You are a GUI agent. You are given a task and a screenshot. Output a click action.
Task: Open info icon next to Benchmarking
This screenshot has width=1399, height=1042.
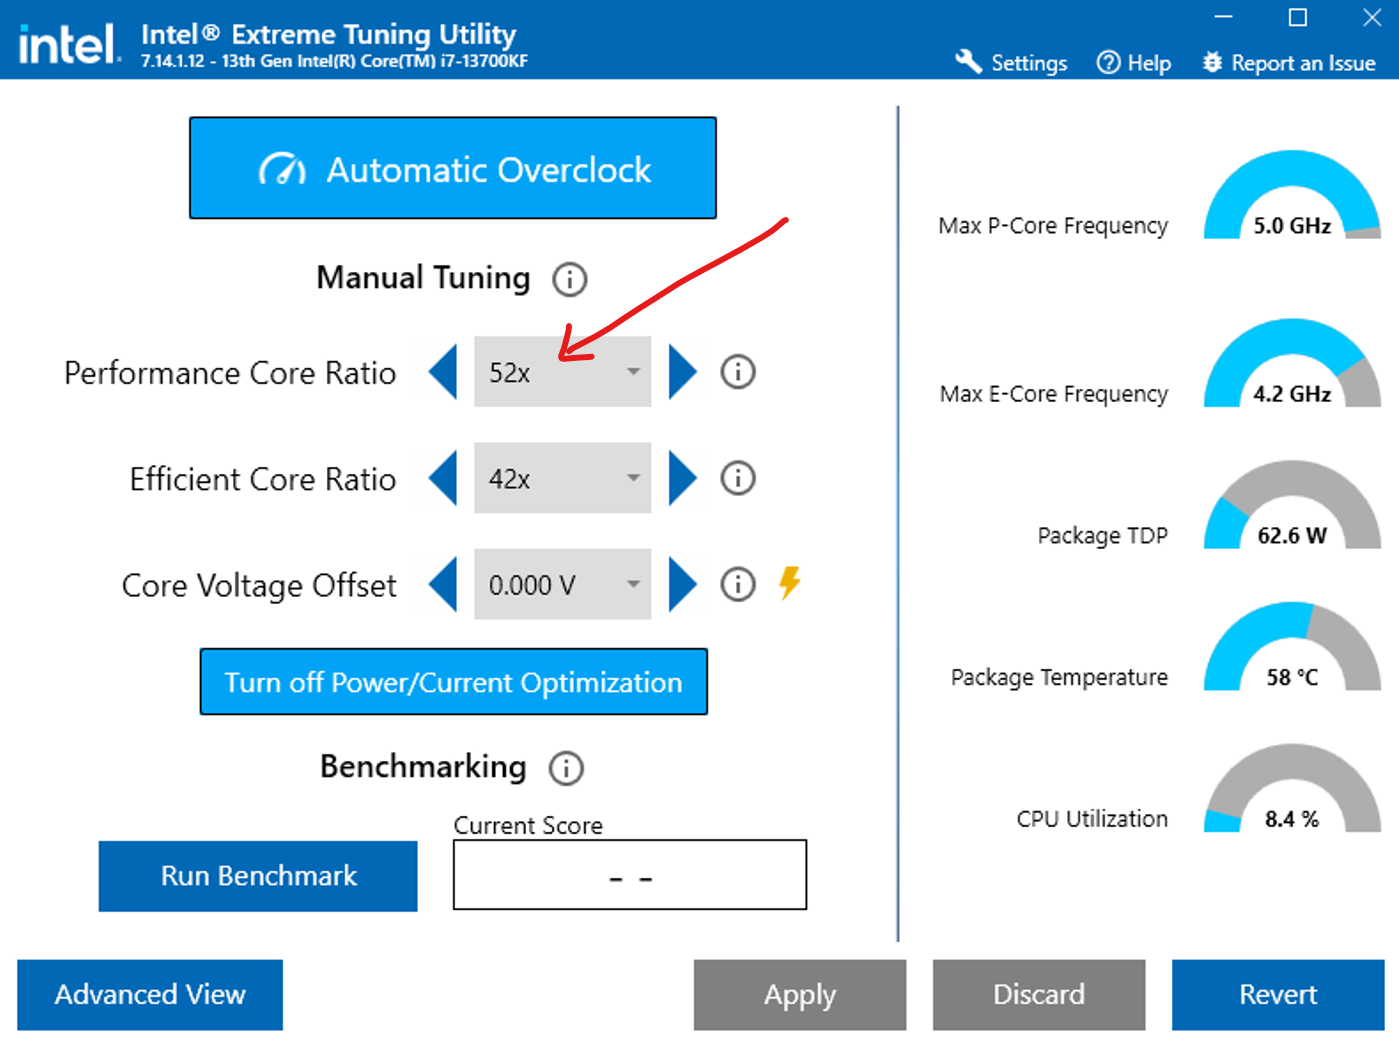[x=566, y=768]
